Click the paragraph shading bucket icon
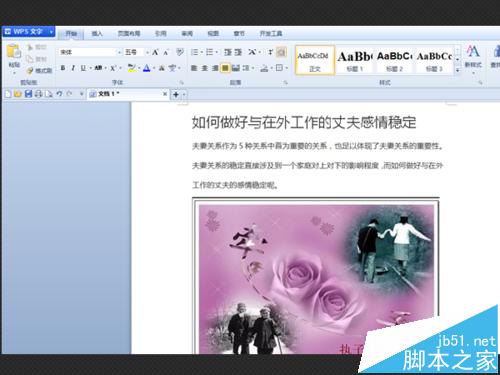500x375 pixels. tap(264, 68)
